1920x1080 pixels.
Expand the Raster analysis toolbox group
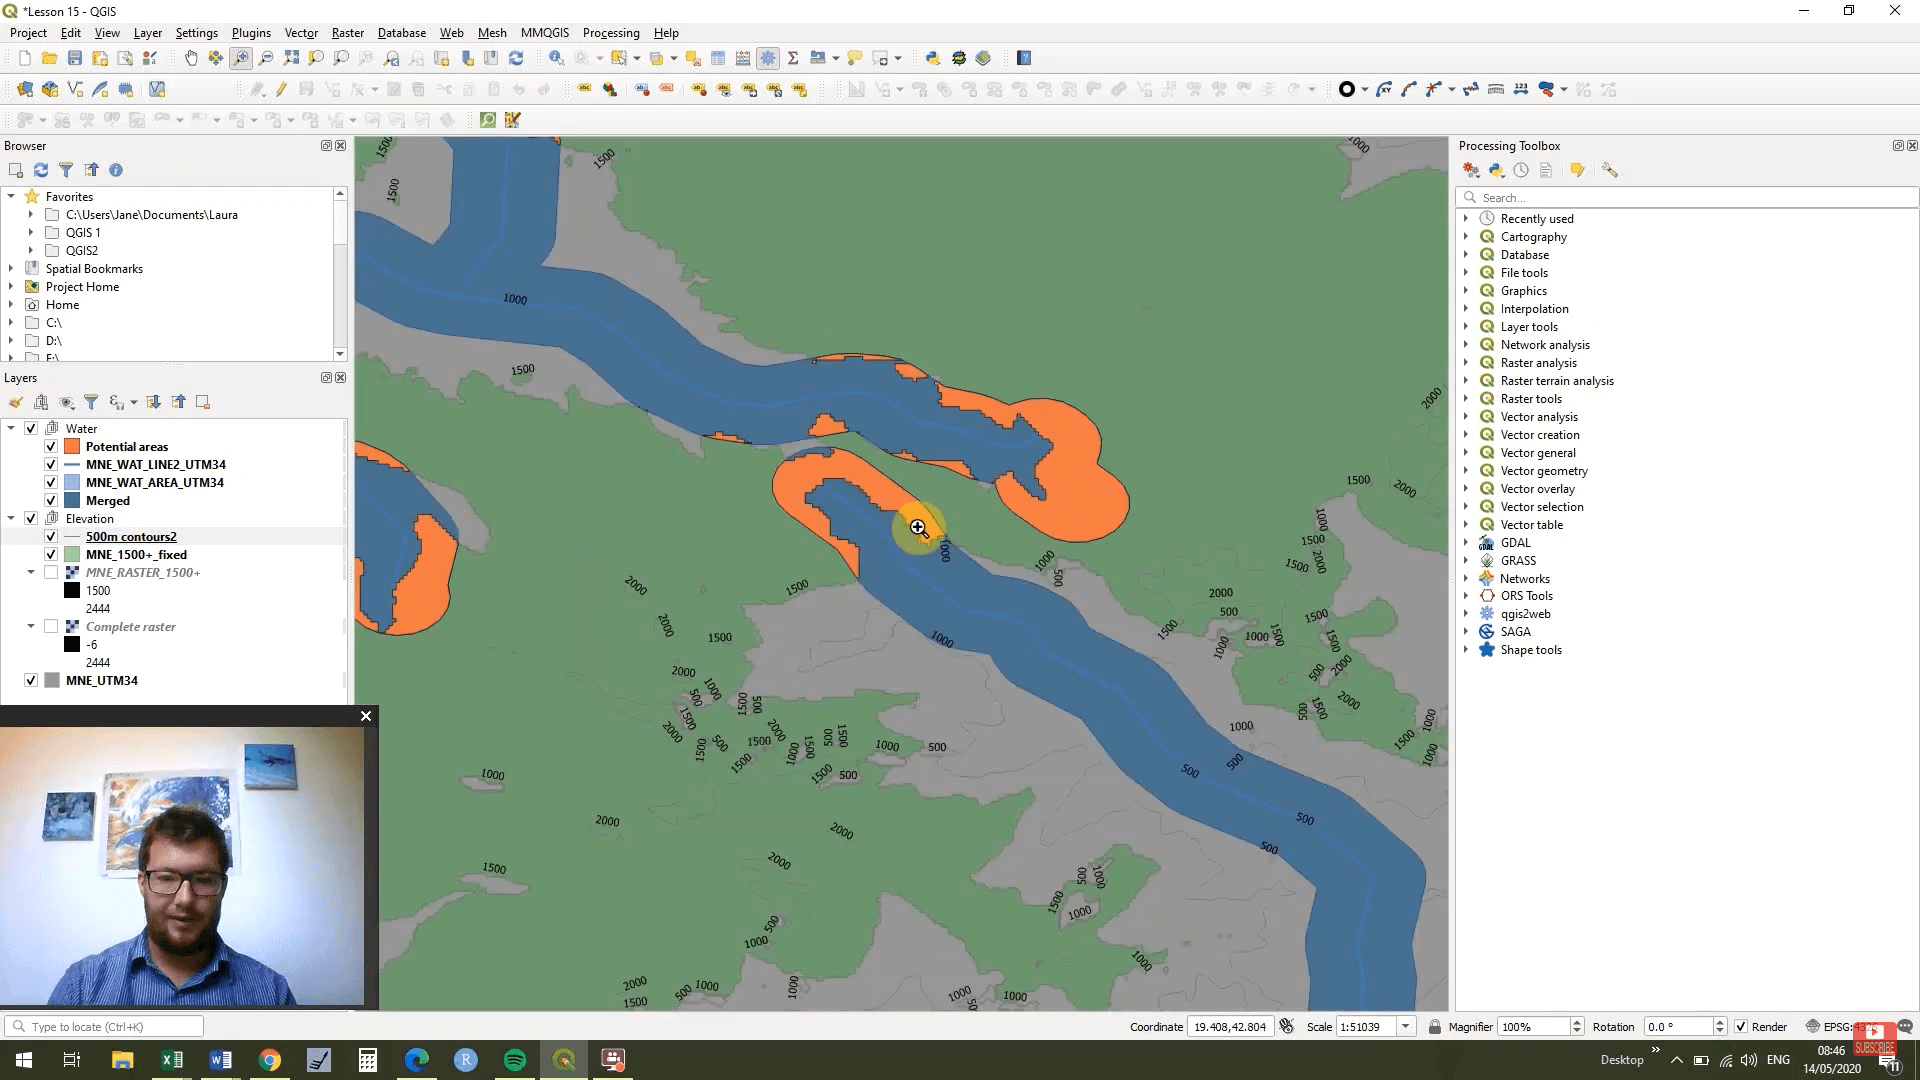coord(1466,363)
